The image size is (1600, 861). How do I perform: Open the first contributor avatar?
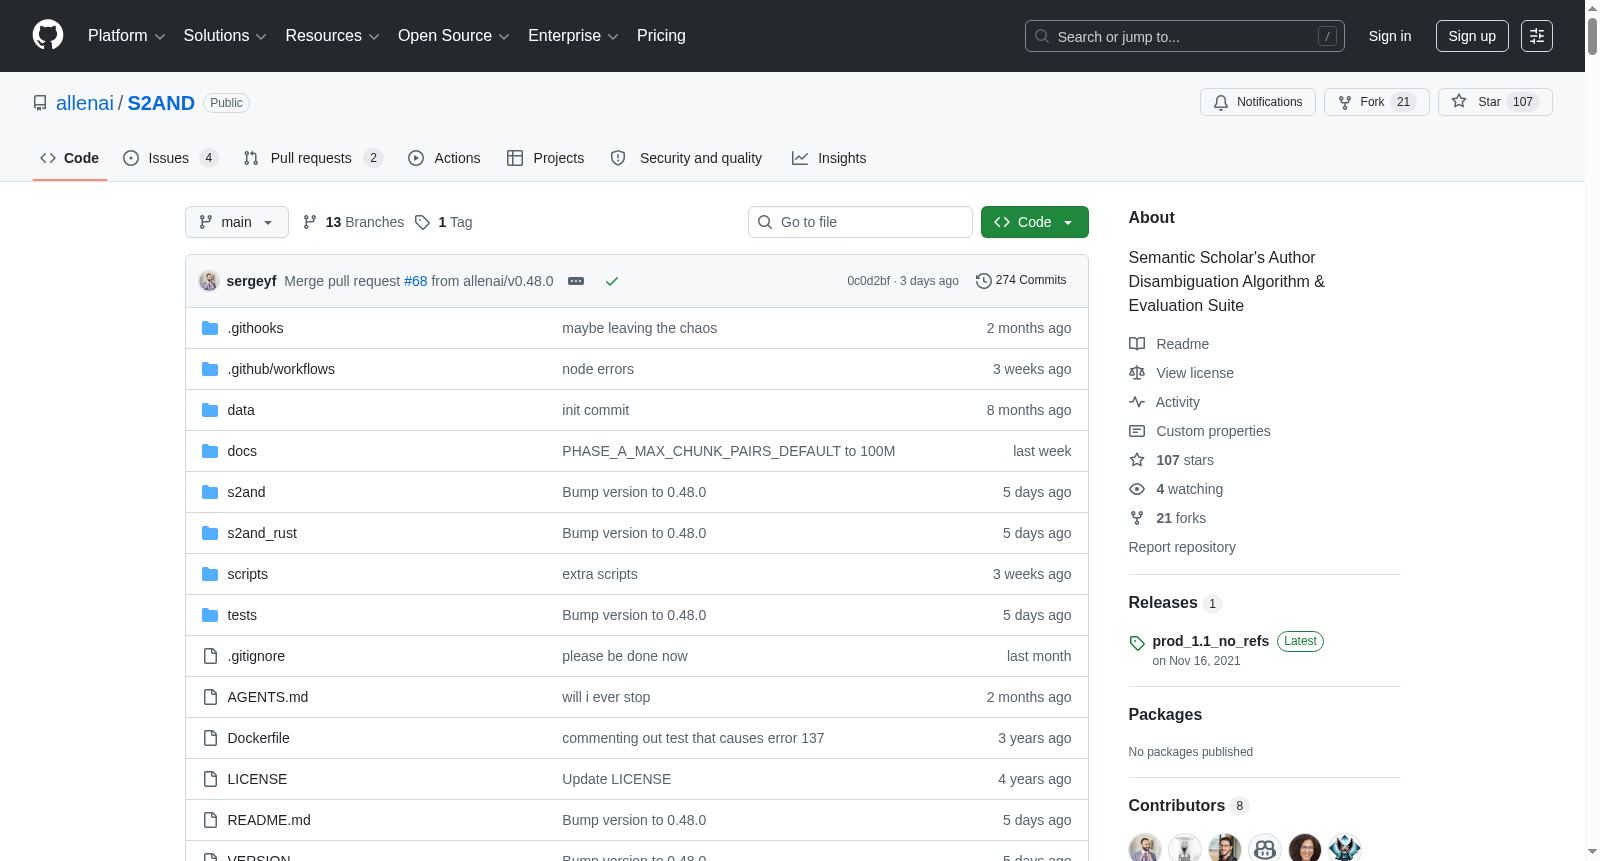pos(1145,848)
